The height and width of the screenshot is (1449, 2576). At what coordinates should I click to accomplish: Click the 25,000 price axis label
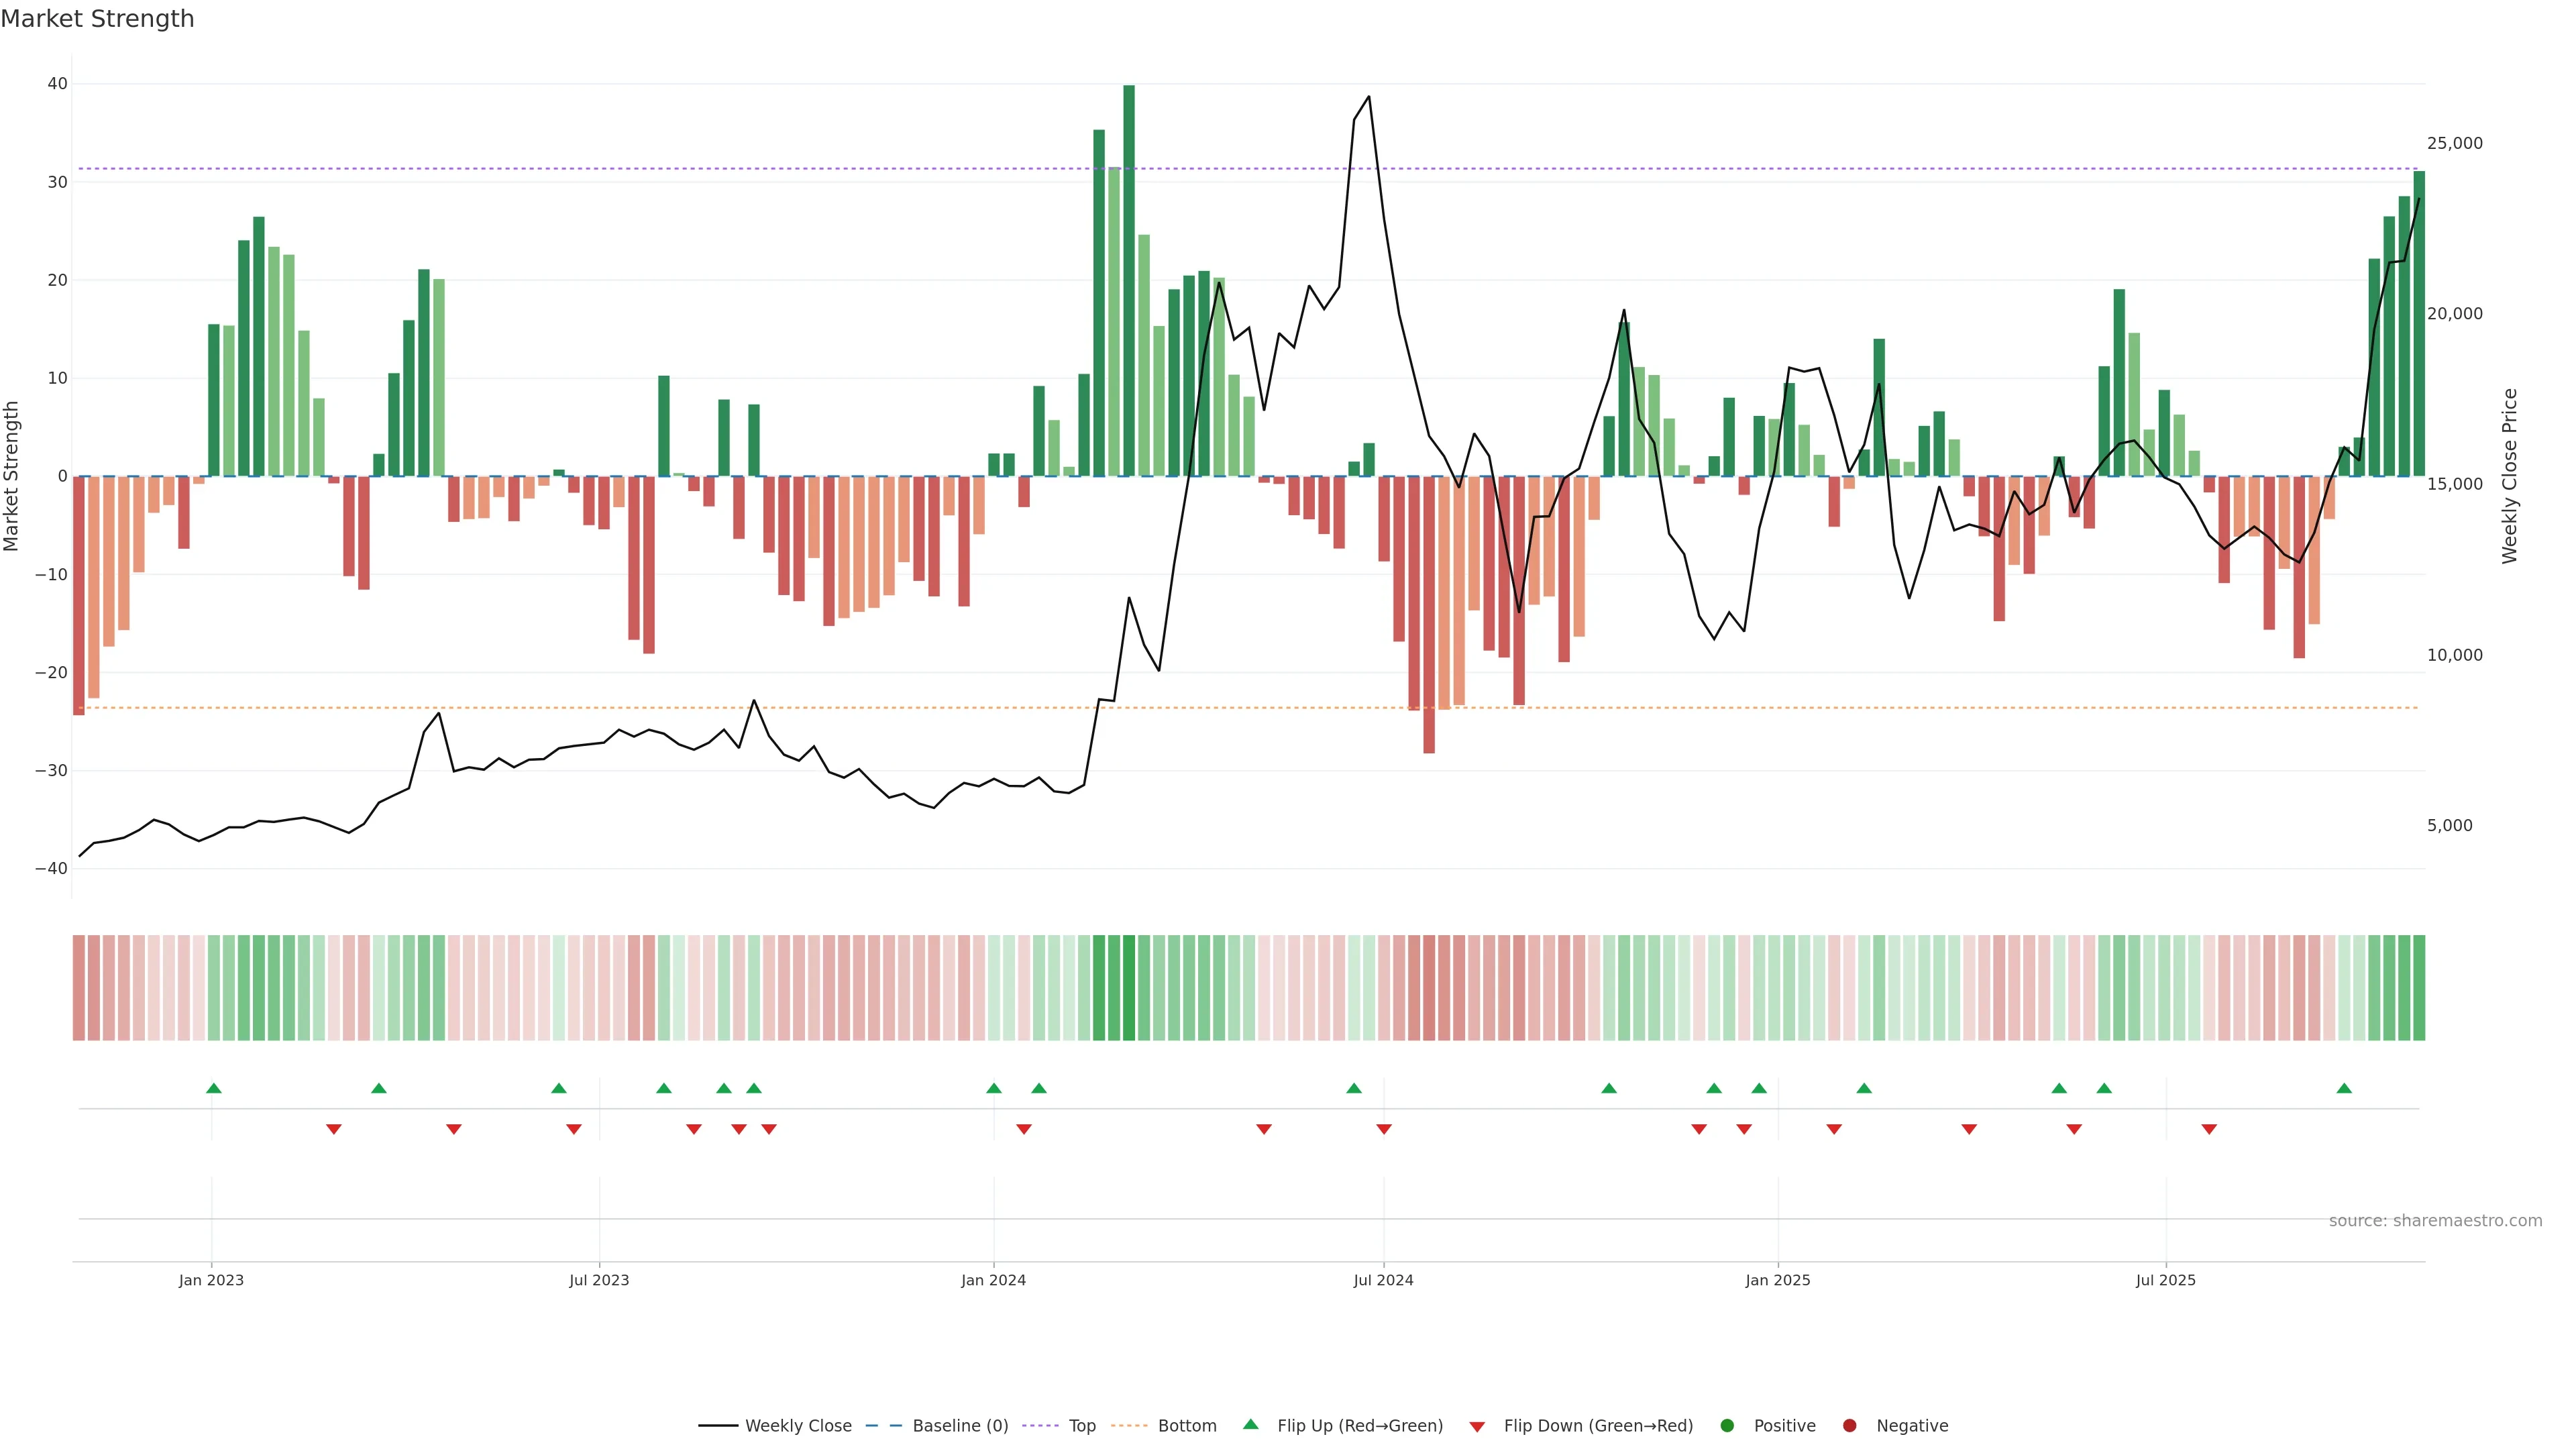coord(2454,143)
